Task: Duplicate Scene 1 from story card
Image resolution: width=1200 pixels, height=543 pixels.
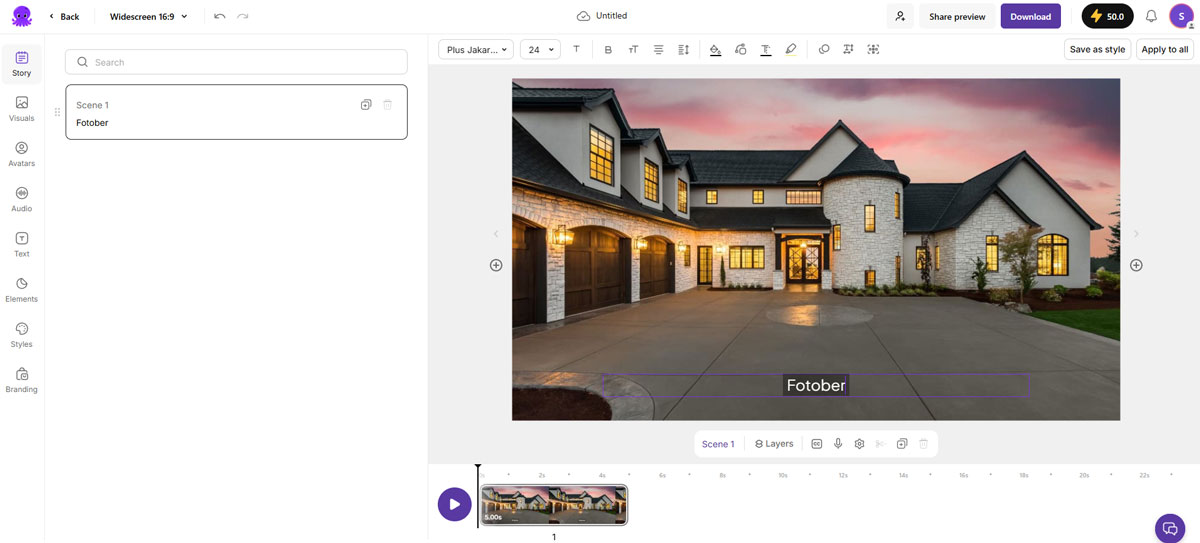Action: point(366,105)
